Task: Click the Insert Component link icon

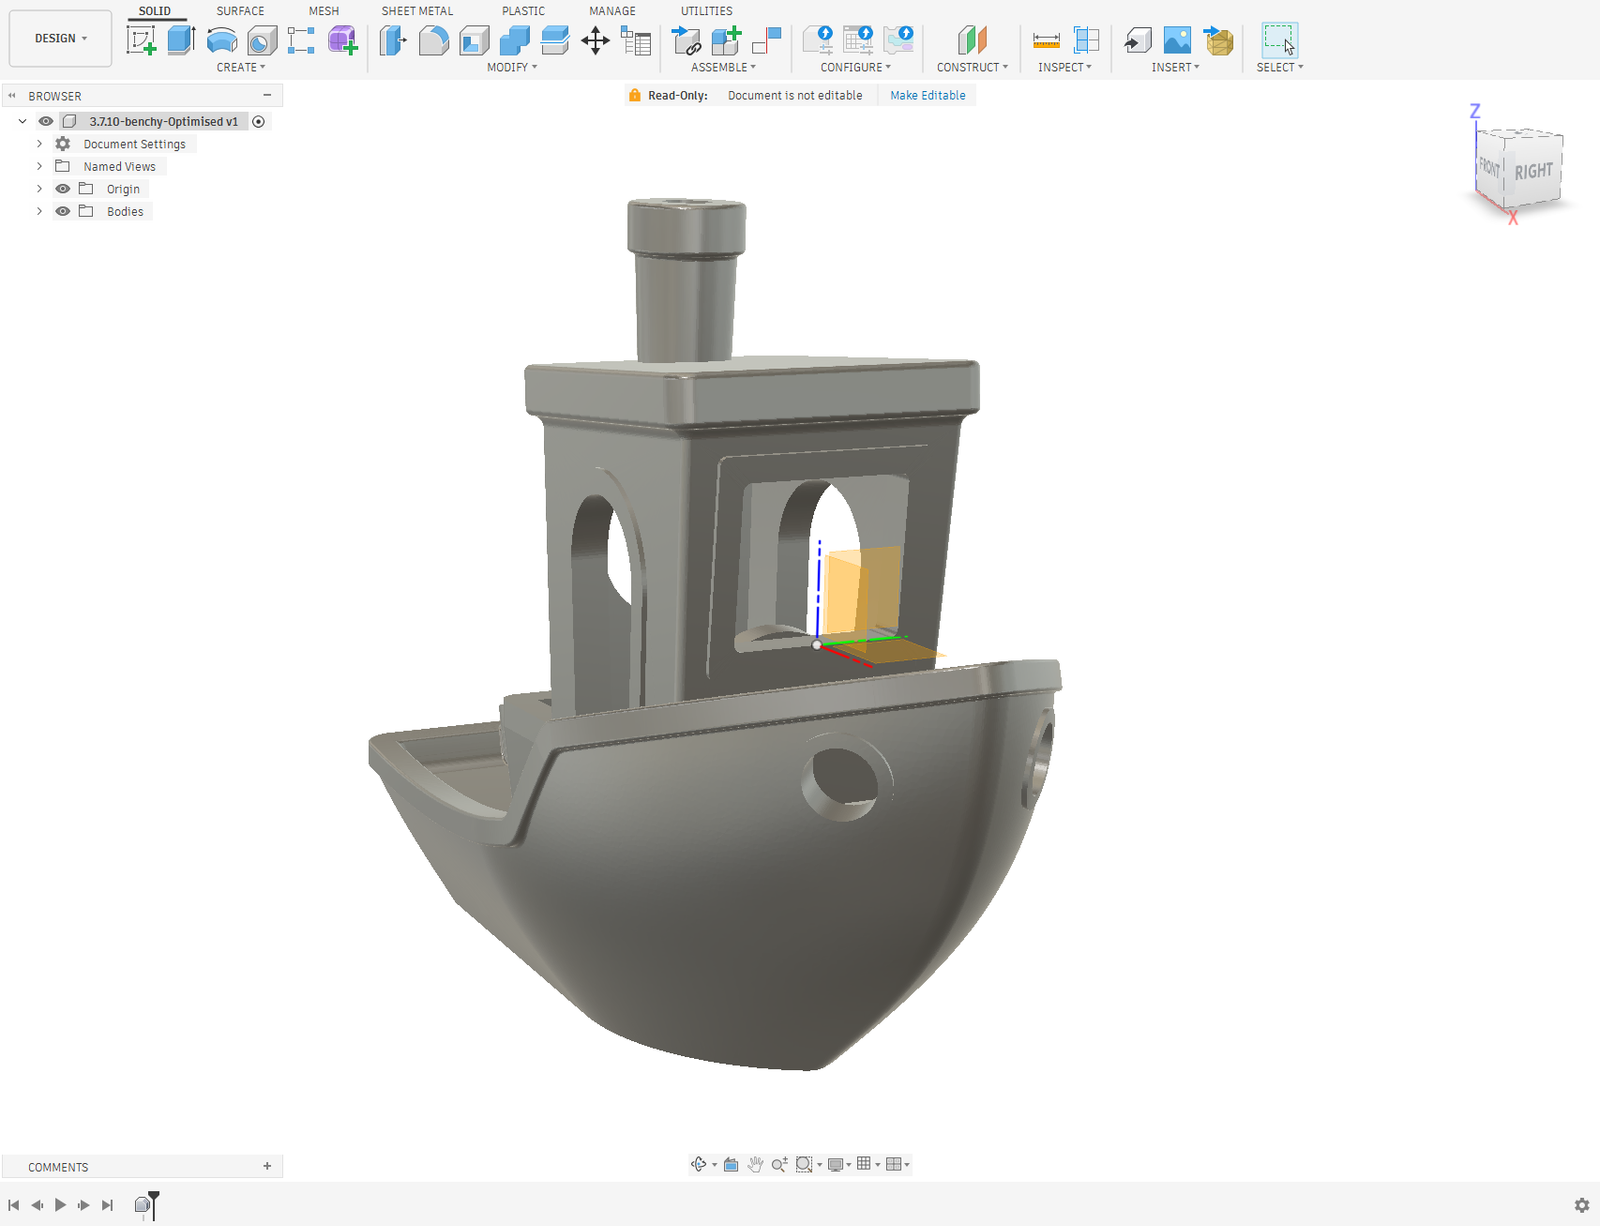Action: pyautogui.click(x=686, y=40)
